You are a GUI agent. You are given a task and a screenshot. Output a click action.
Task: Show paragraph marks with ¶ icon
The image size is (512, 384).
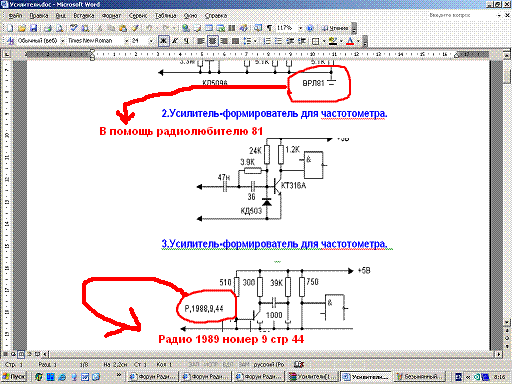(x=269, y=28)
